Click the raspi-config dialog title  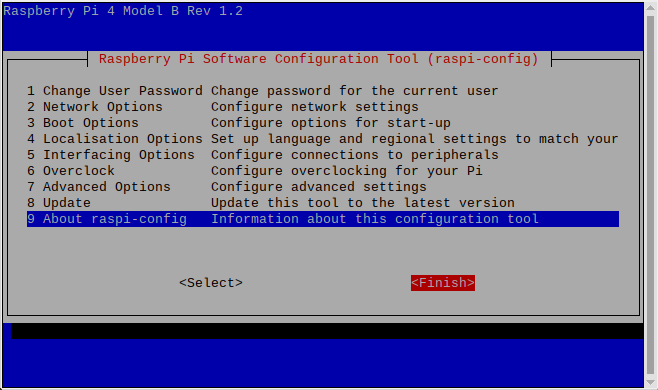[x=319, y=59]
